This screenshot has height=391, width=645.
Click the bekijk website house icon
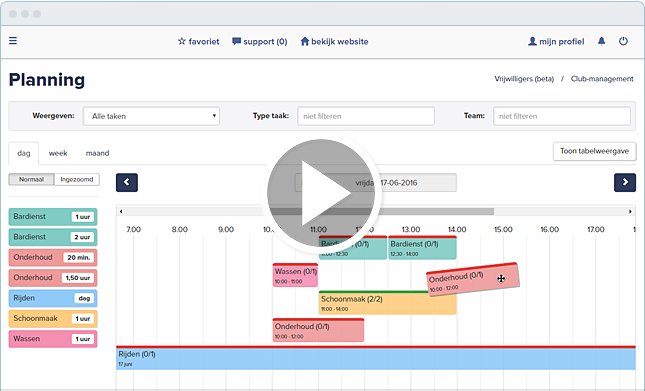click(x=304, y=41)
